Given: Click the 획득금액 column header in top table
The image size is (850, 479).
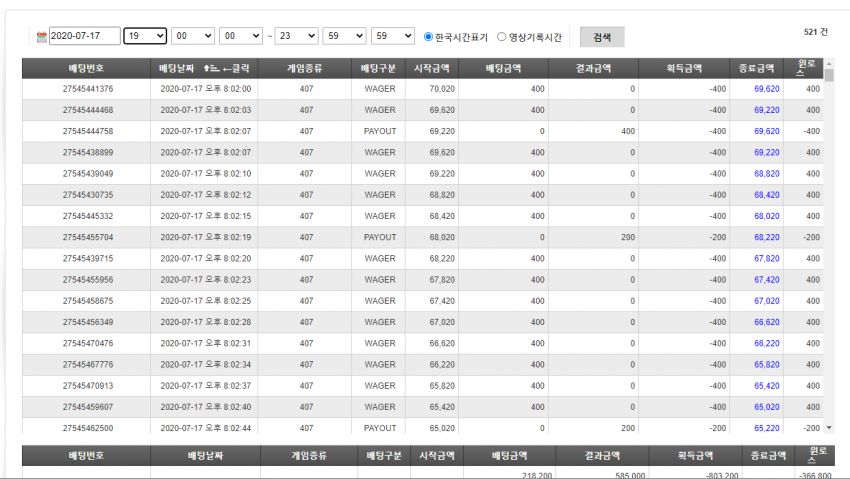Looking at the screenshot, I should (x=684, y=68).
